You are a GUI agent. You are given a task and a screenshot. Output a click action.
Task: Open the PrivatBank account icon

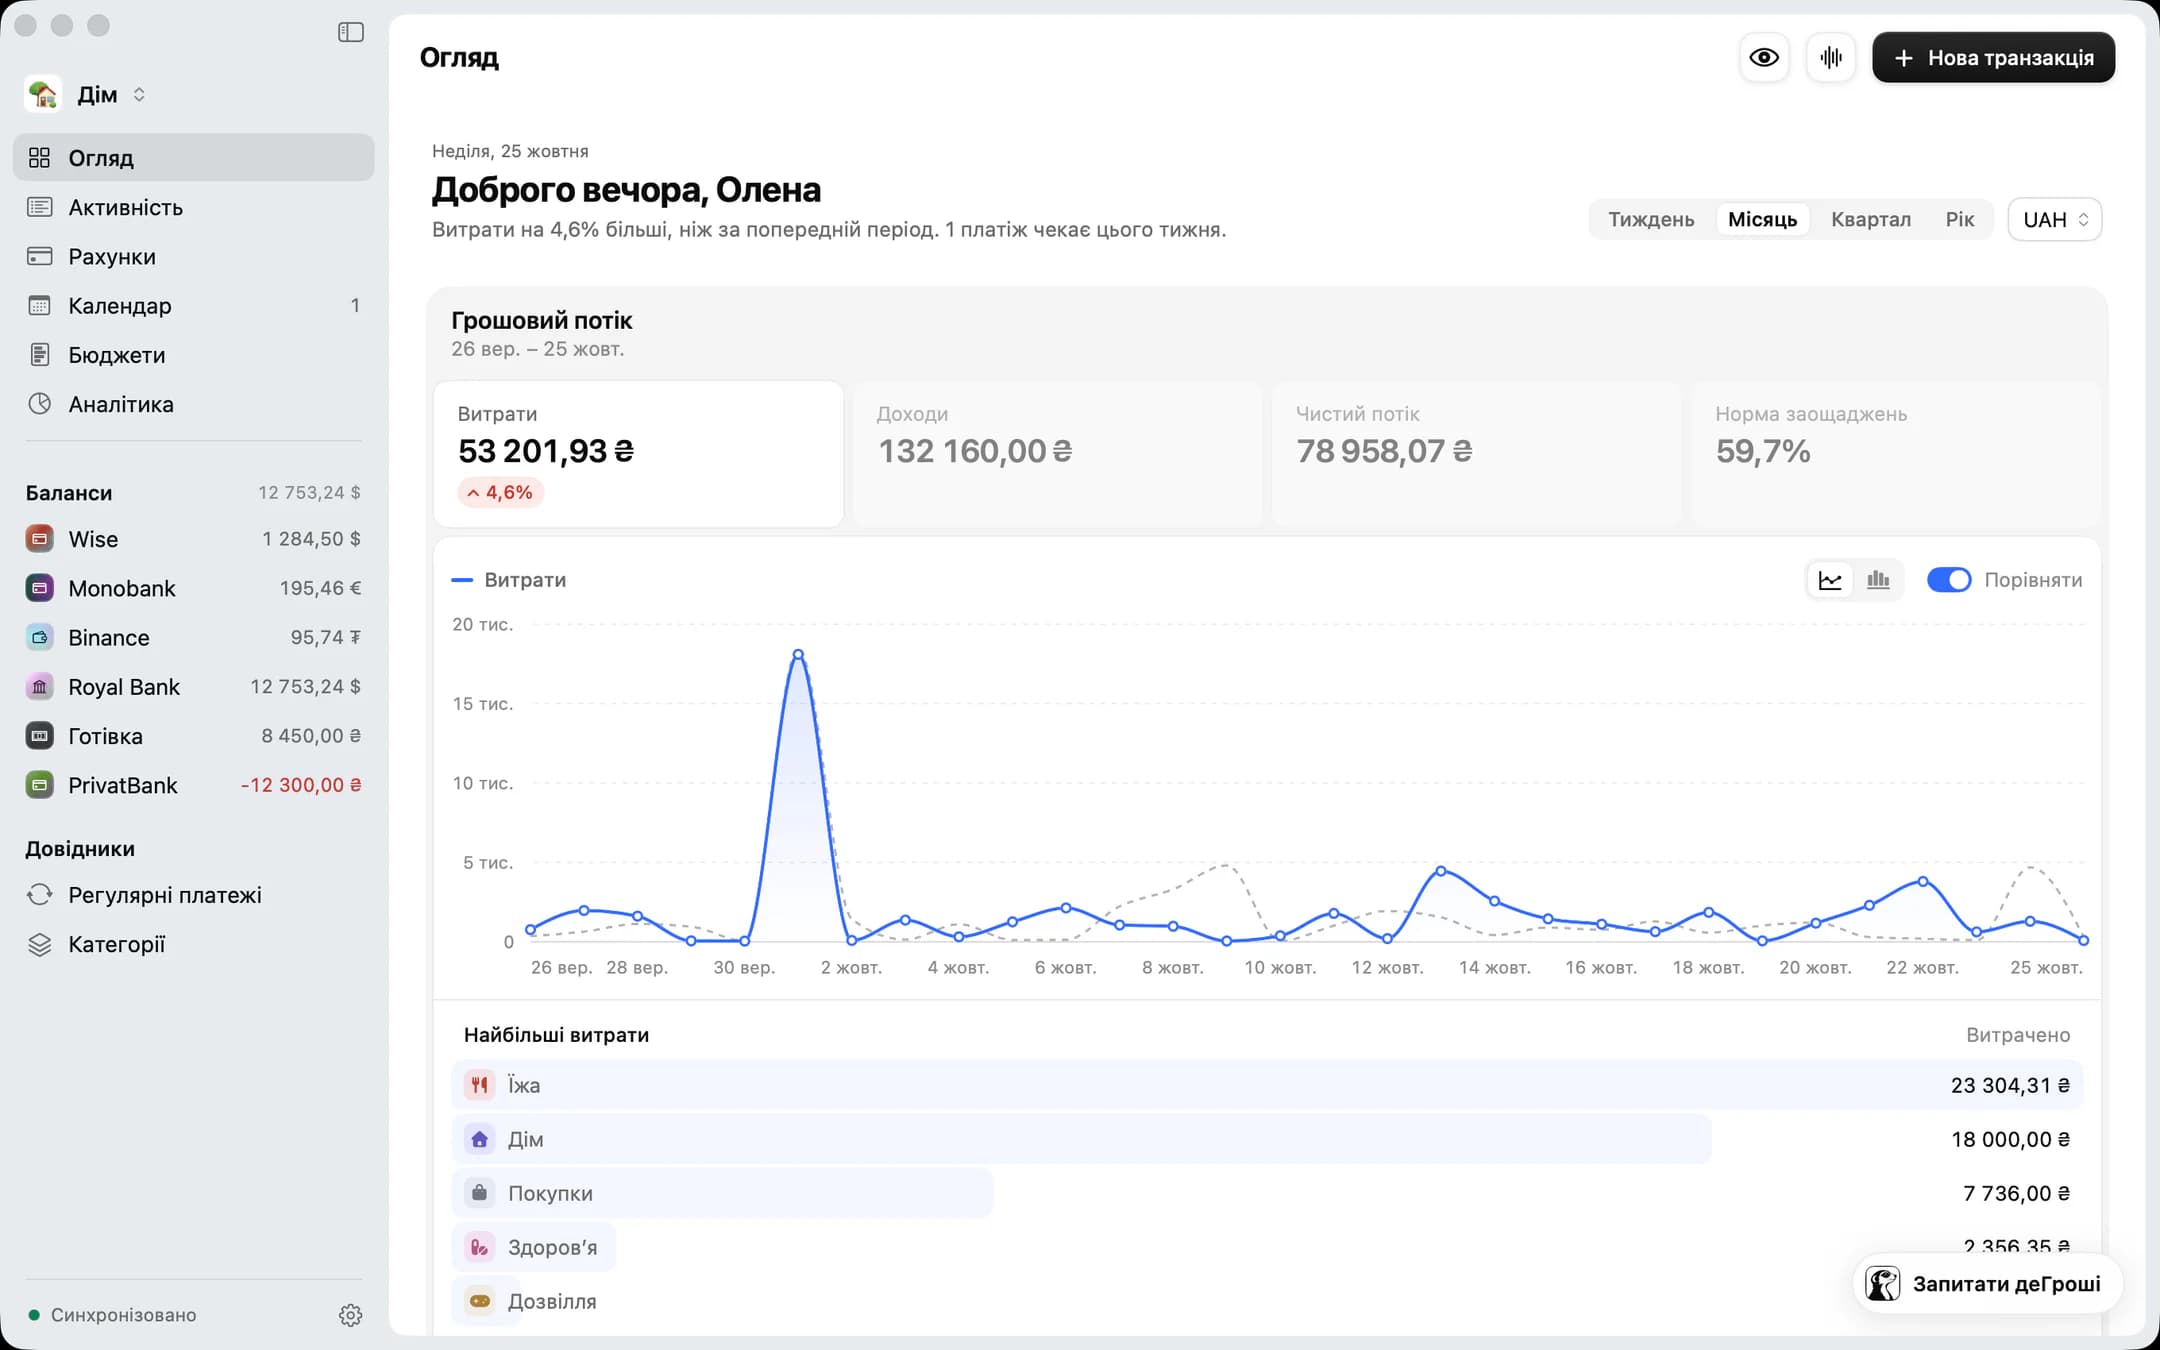click(39, 785)
